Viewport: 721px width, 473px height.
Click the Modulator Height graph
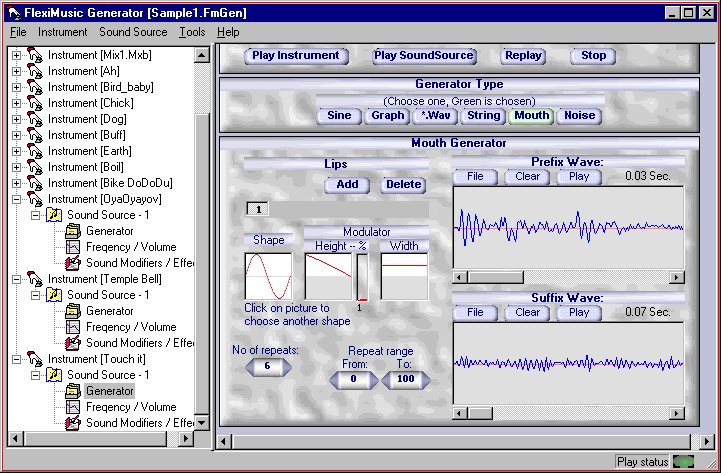(328, 276)
